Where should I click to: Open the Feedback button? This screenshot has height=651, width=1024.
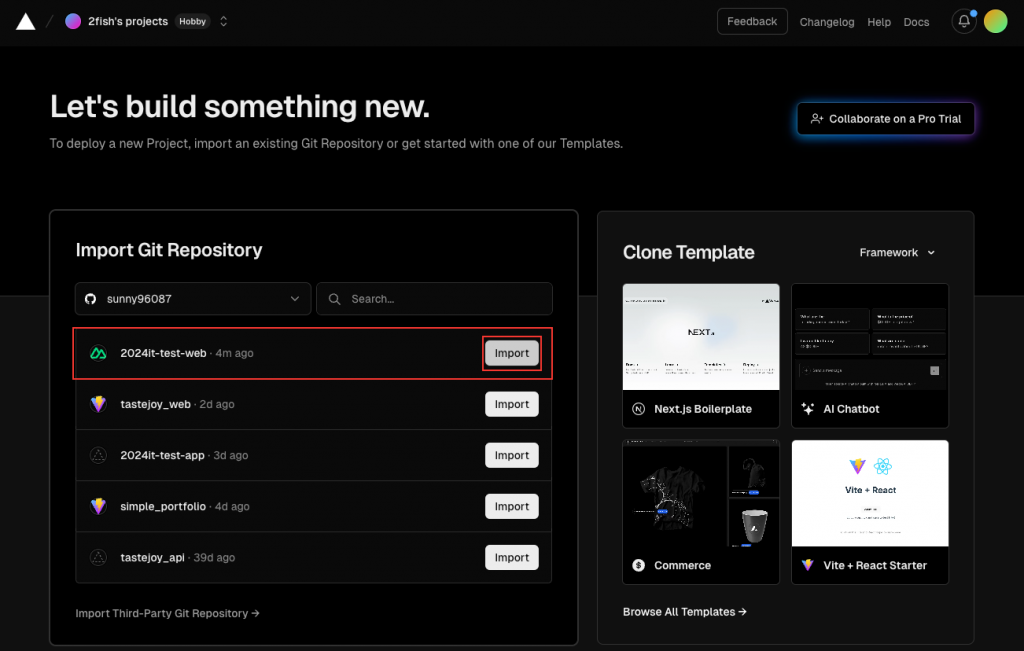tap(752, 22)
